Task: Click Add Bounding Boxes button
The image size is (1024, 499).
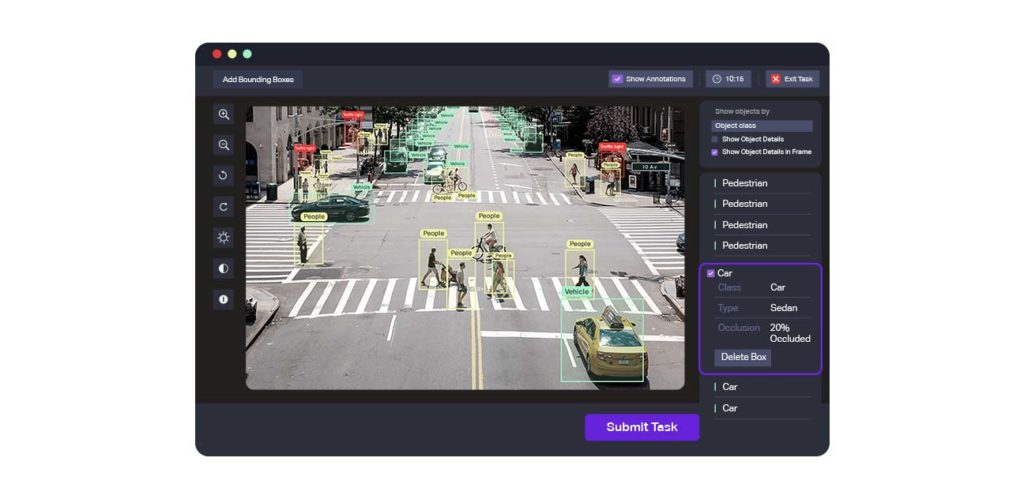Action: tap(258, 80)
